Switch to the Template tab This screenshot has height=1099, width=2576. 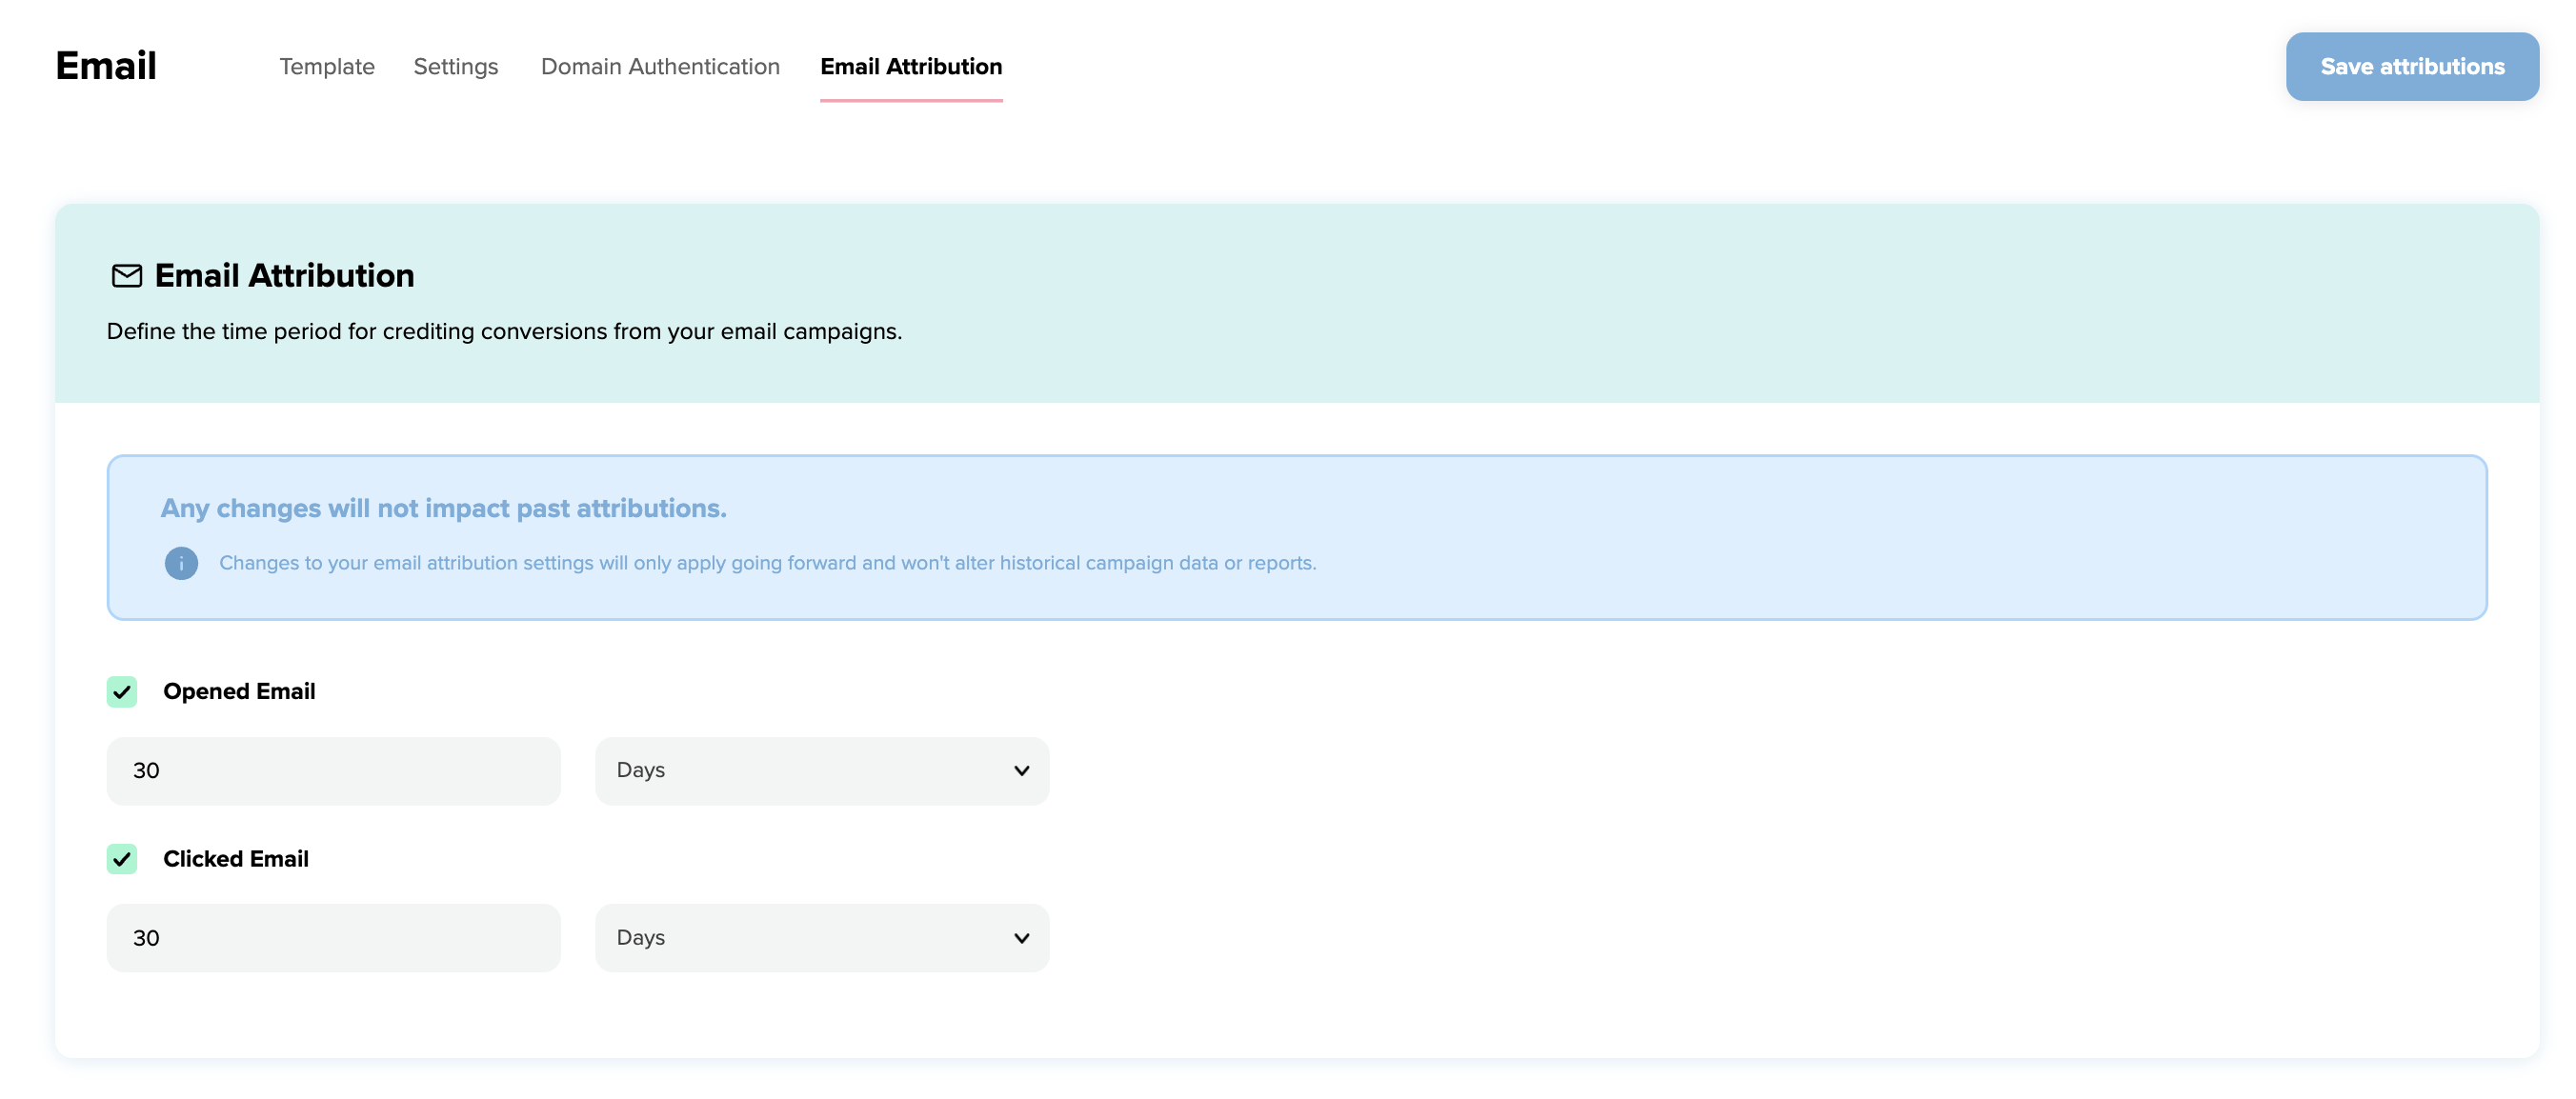point(327,66)
